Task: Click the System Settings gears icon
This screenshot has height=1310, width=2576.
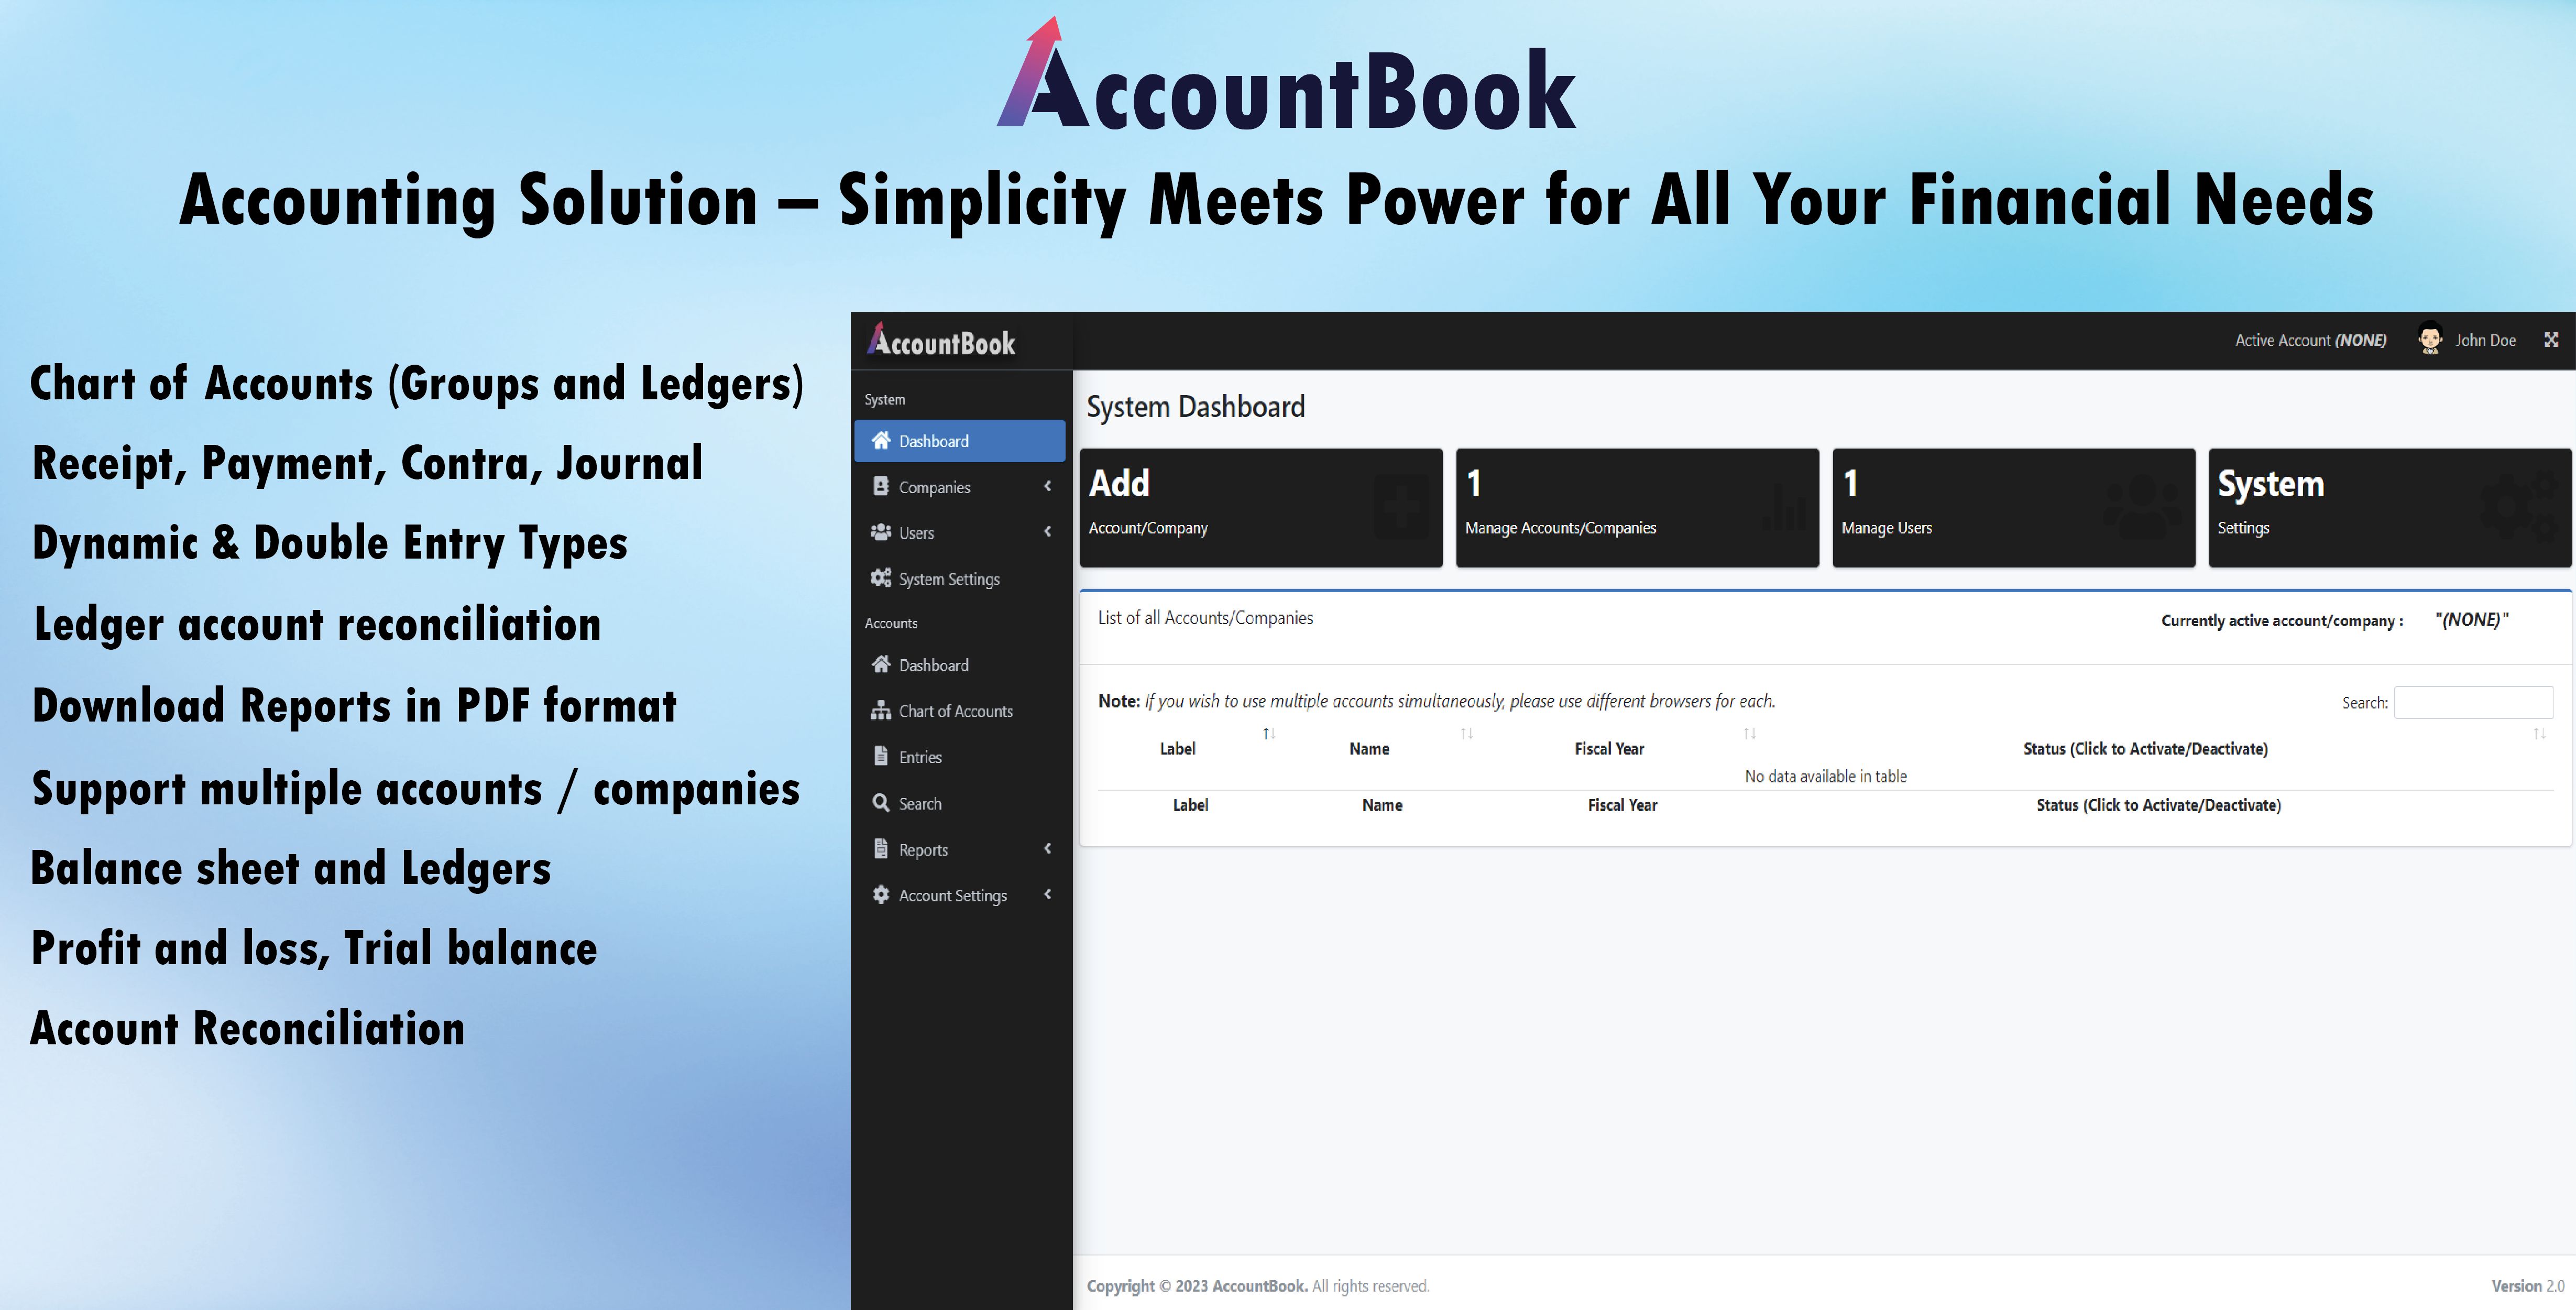Action: [x=880, y=578]
